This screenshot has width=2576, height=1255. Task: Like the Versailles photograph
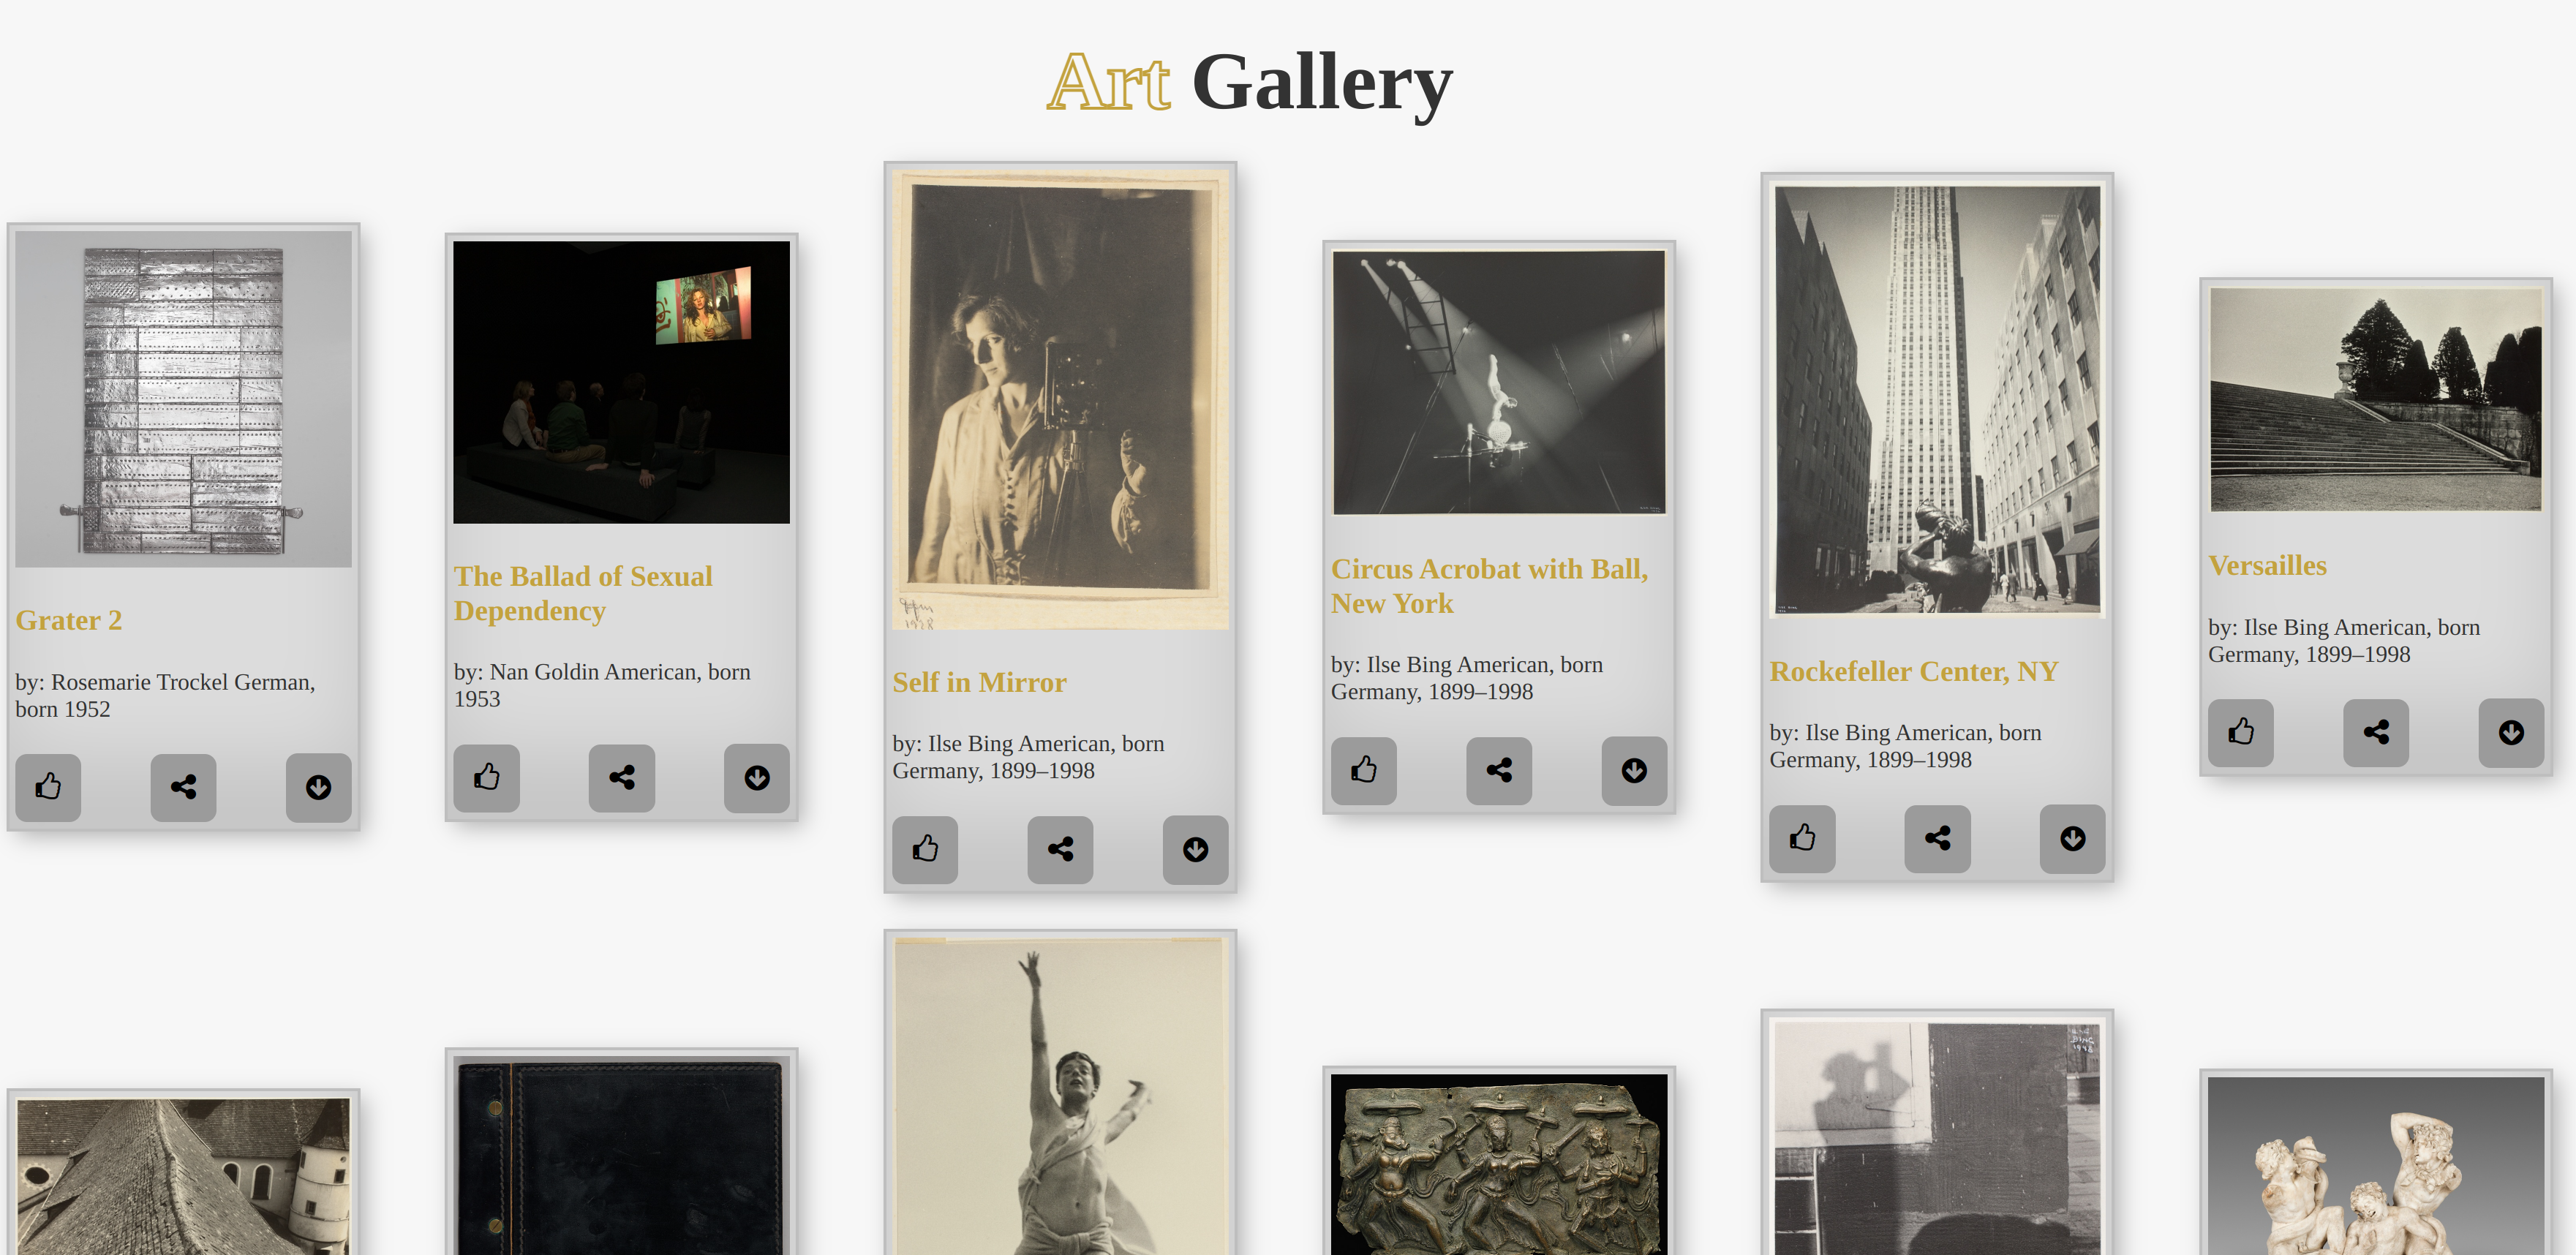(2240, 732)
